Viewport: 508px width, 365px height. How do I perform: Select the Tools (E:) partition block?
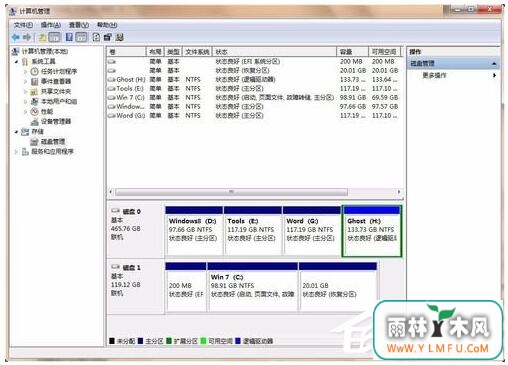(253, 232)
